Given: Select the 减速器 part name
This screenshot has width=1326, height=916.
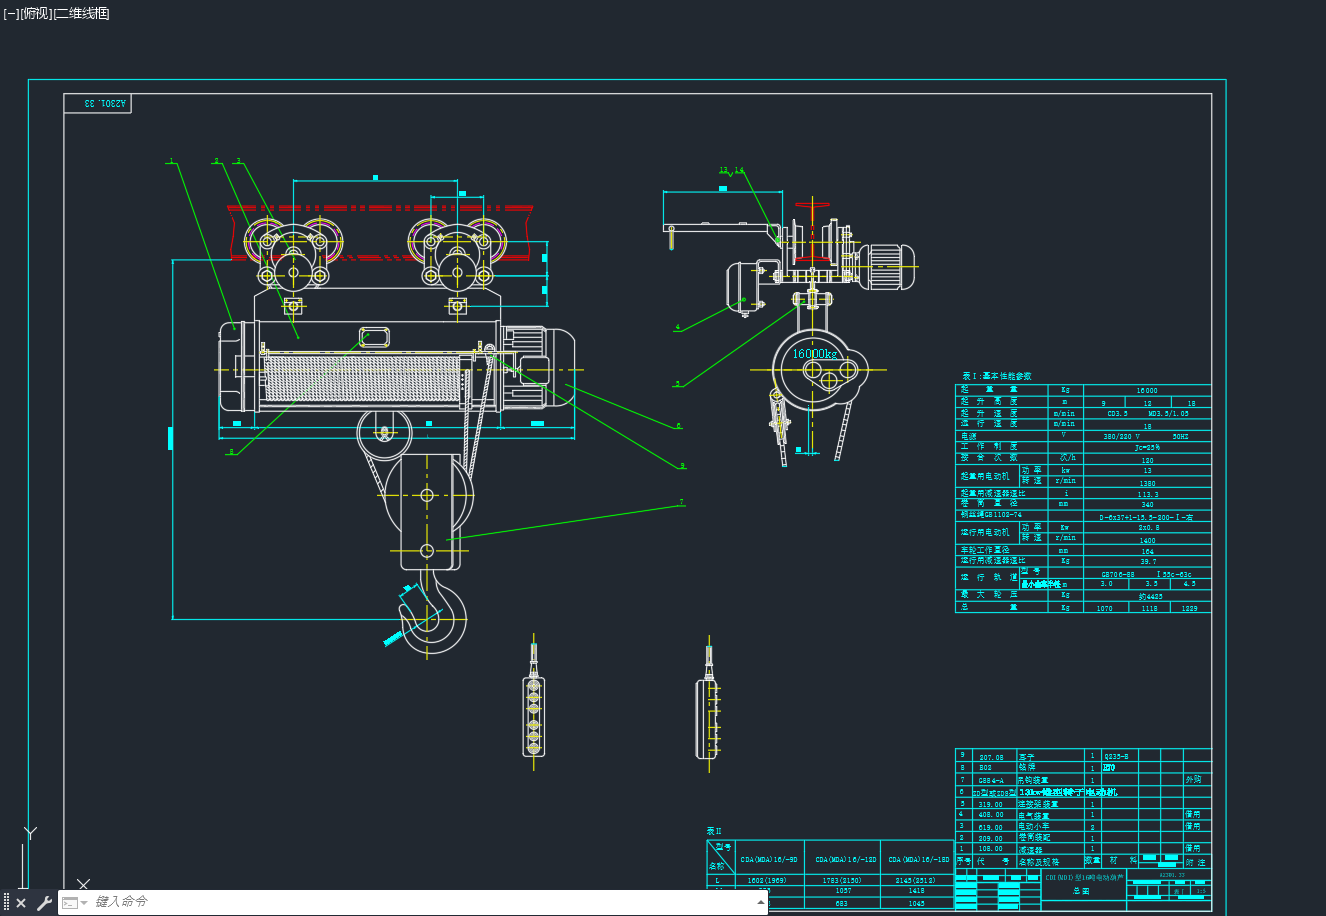Looking at the screenshot, I should pyautogui.click(x=1030, y=849).
